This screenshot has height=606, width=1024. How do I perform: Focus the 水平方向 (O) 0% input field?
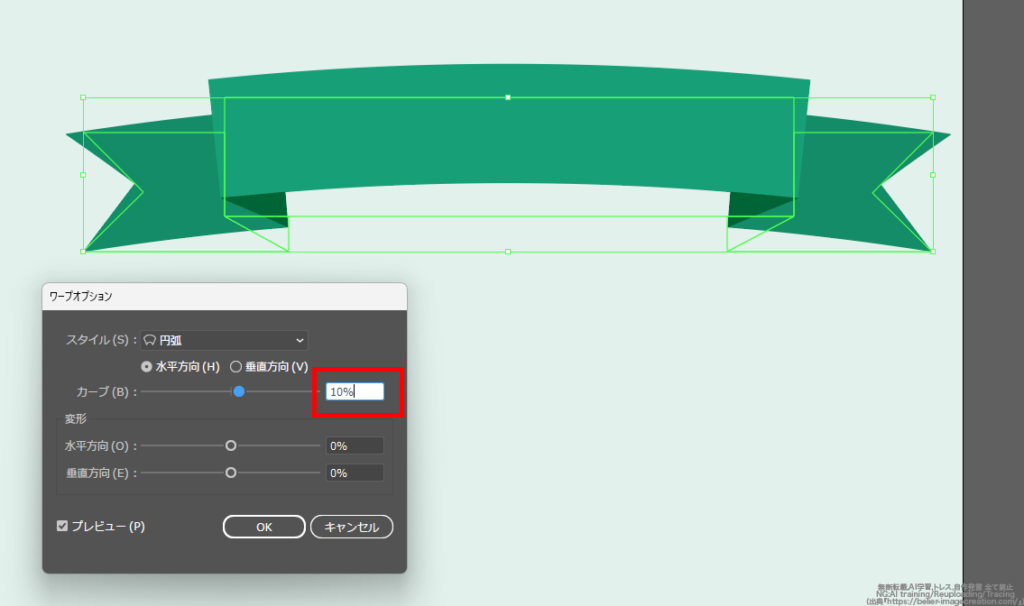pos(355,446)
